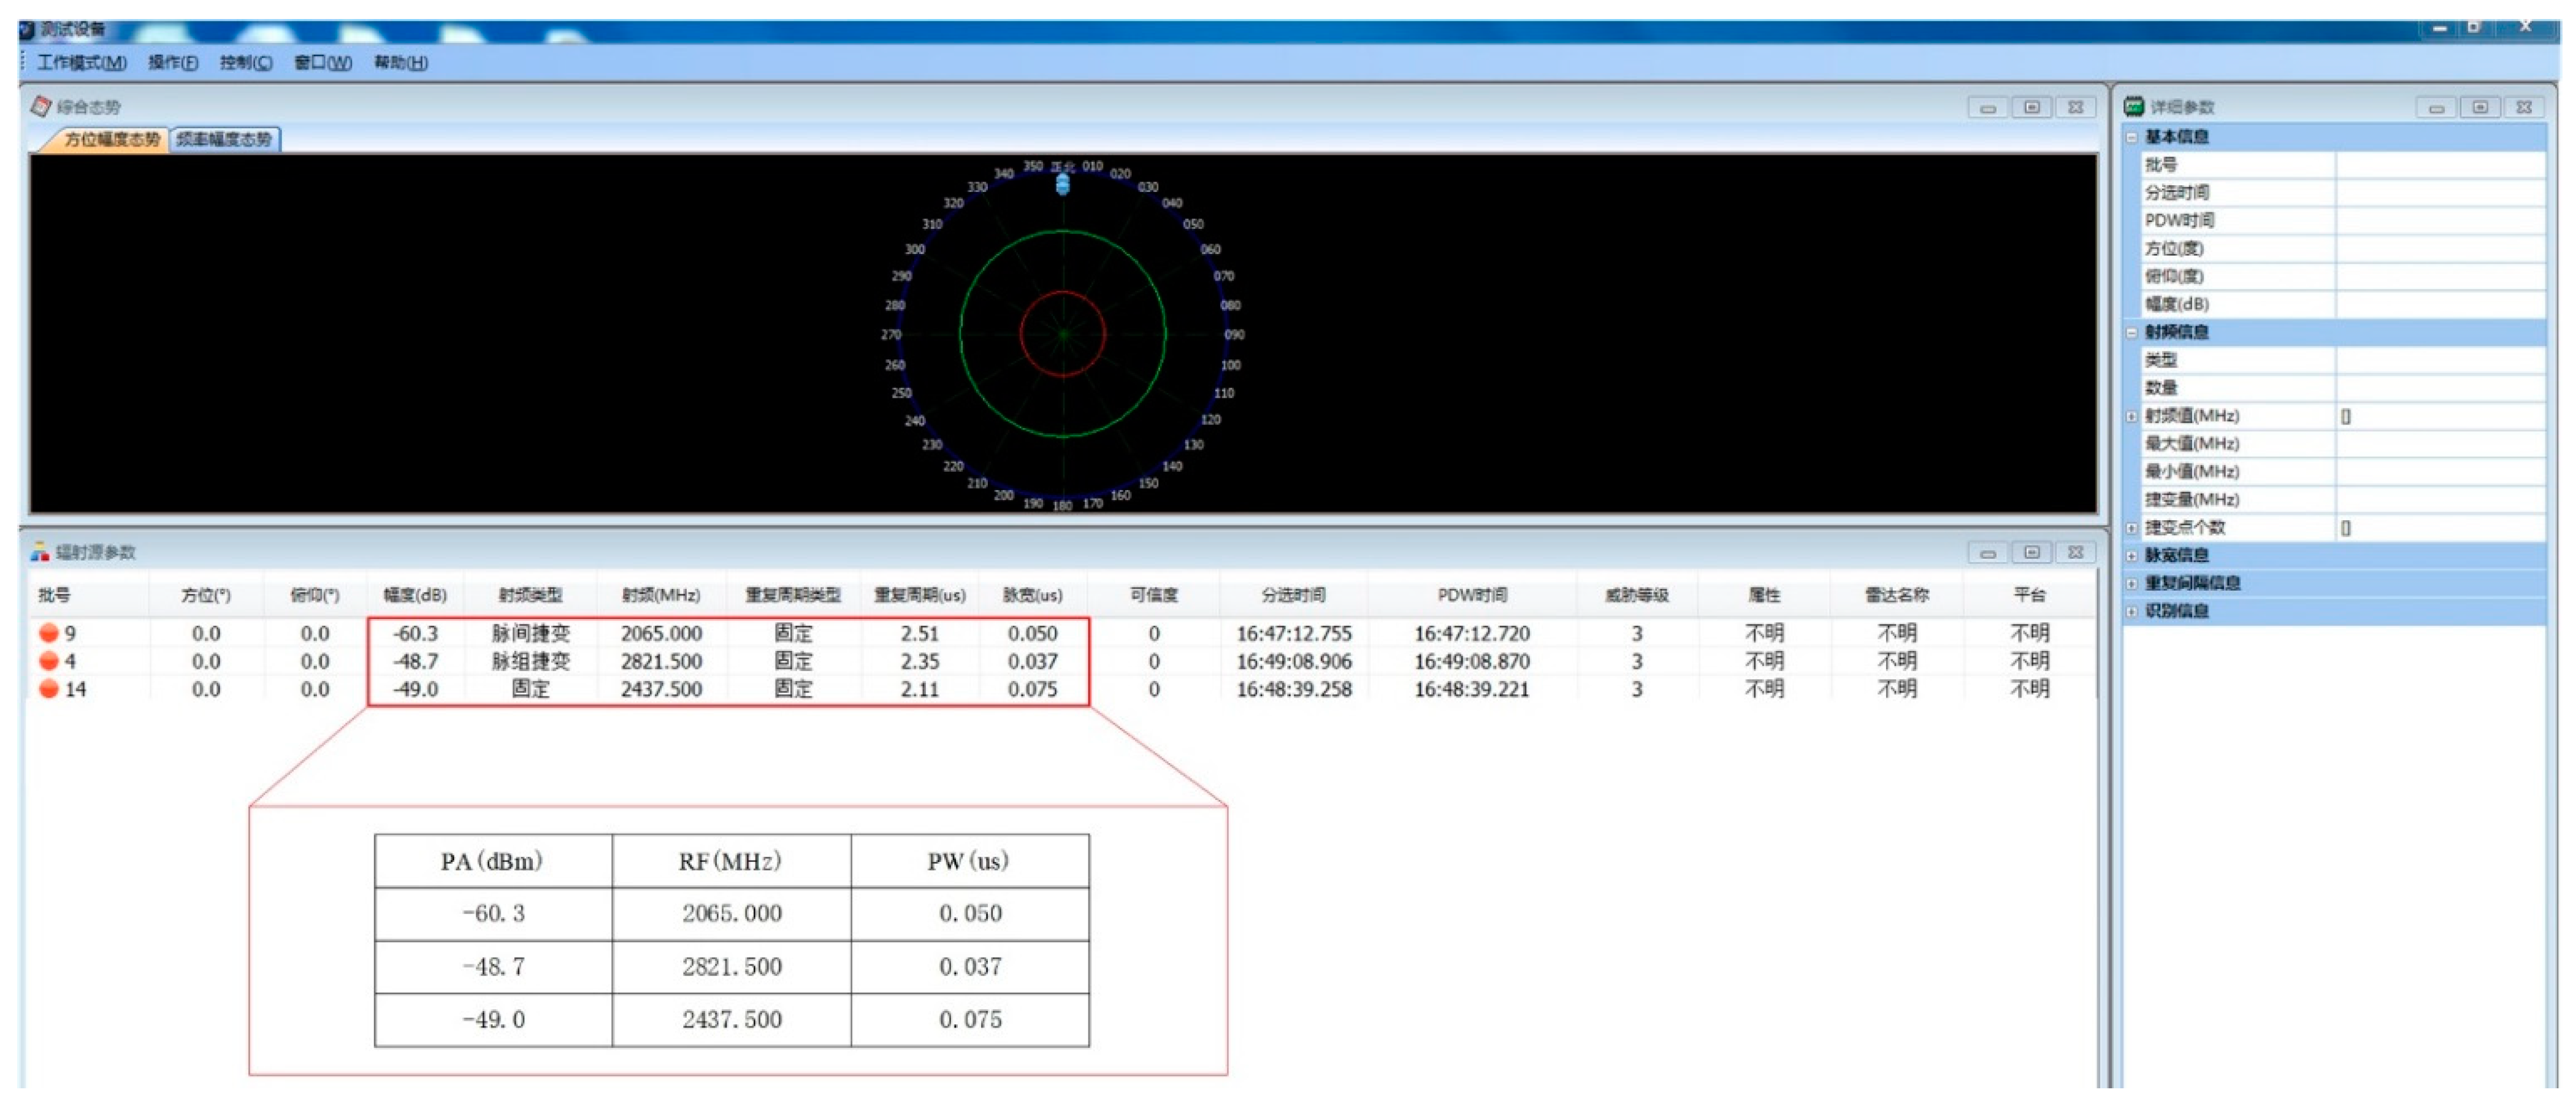Screen dimensions: 2576x1103
Task: Click the red marker for emitter 9
Action: coord(48,633)
